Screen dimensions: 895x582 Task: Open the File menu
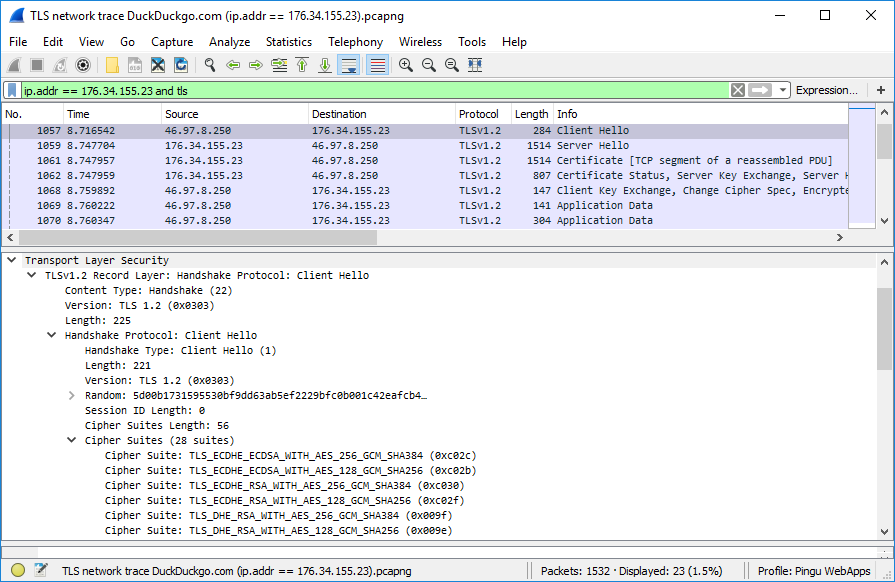18,42
